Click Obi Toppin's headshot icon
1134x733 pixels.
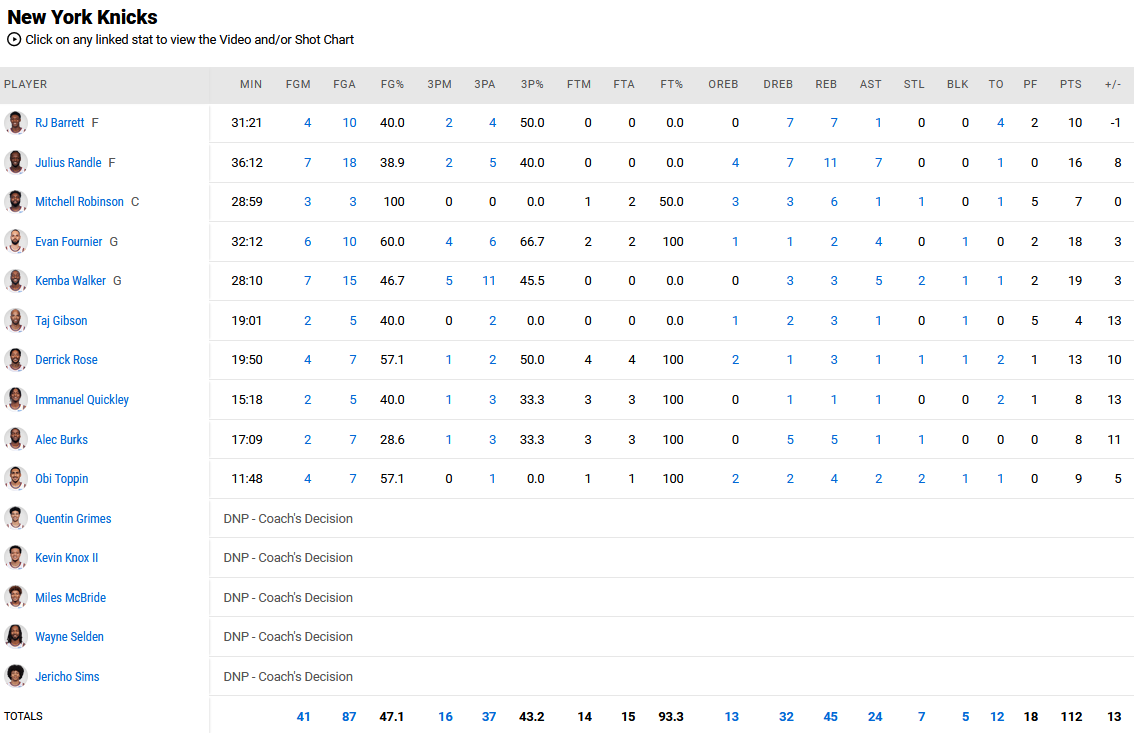coord(15,479)
